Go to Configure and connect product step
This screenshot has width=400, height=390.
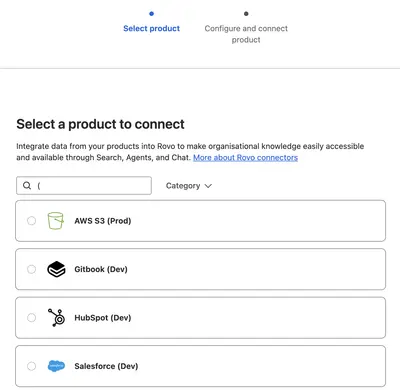[246, 34]
